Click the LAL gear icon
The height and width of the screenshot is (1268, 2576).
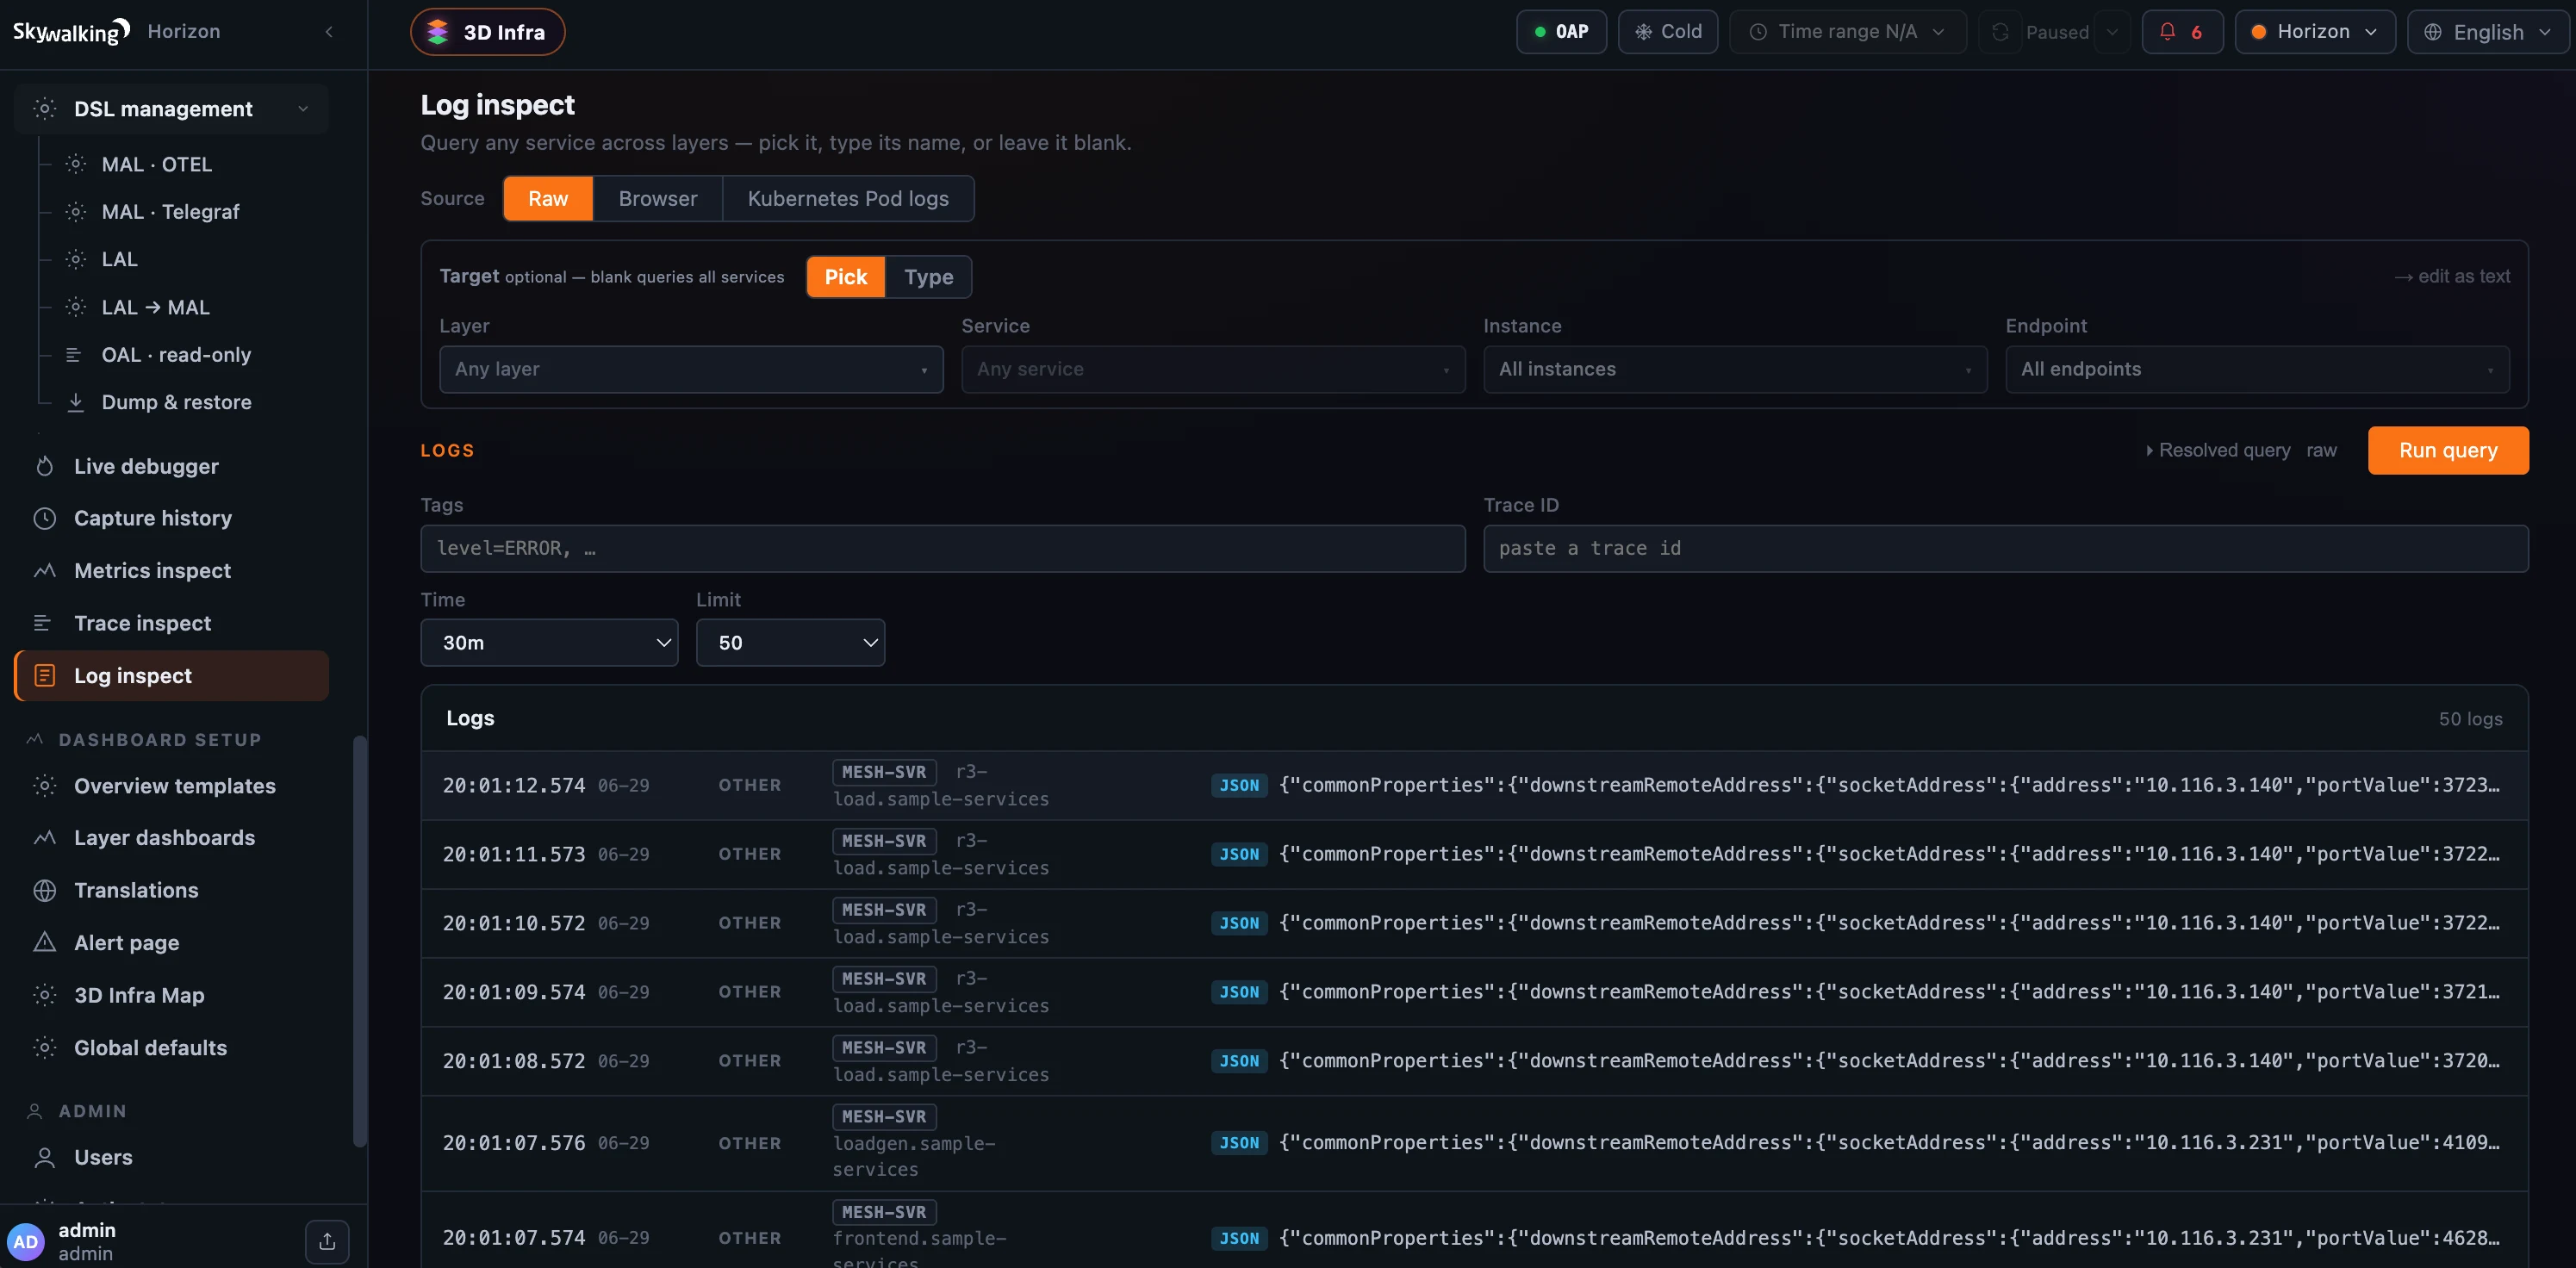[x=76, y=259]
